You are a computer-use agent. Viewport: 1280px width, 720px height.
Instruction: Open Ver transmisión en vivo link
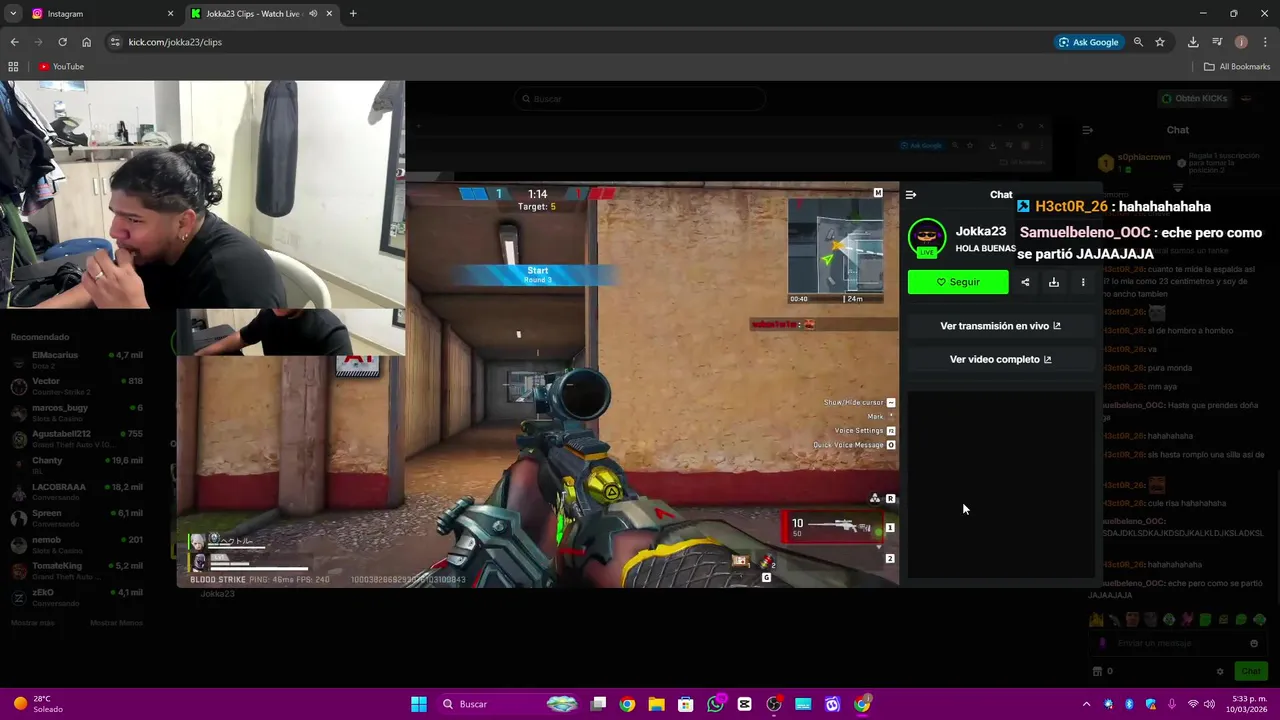coord(1000,326)
